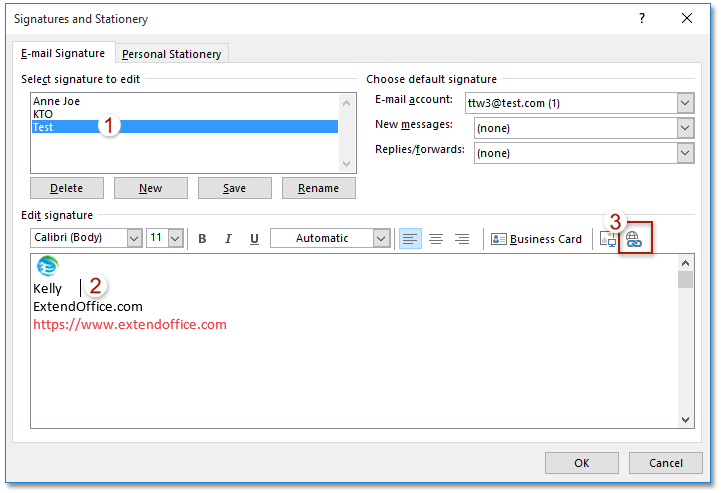The width and height of the screenshot is (723, 493).
Task: Click inside the font size field showing 11
Action: tap(157, 238)
